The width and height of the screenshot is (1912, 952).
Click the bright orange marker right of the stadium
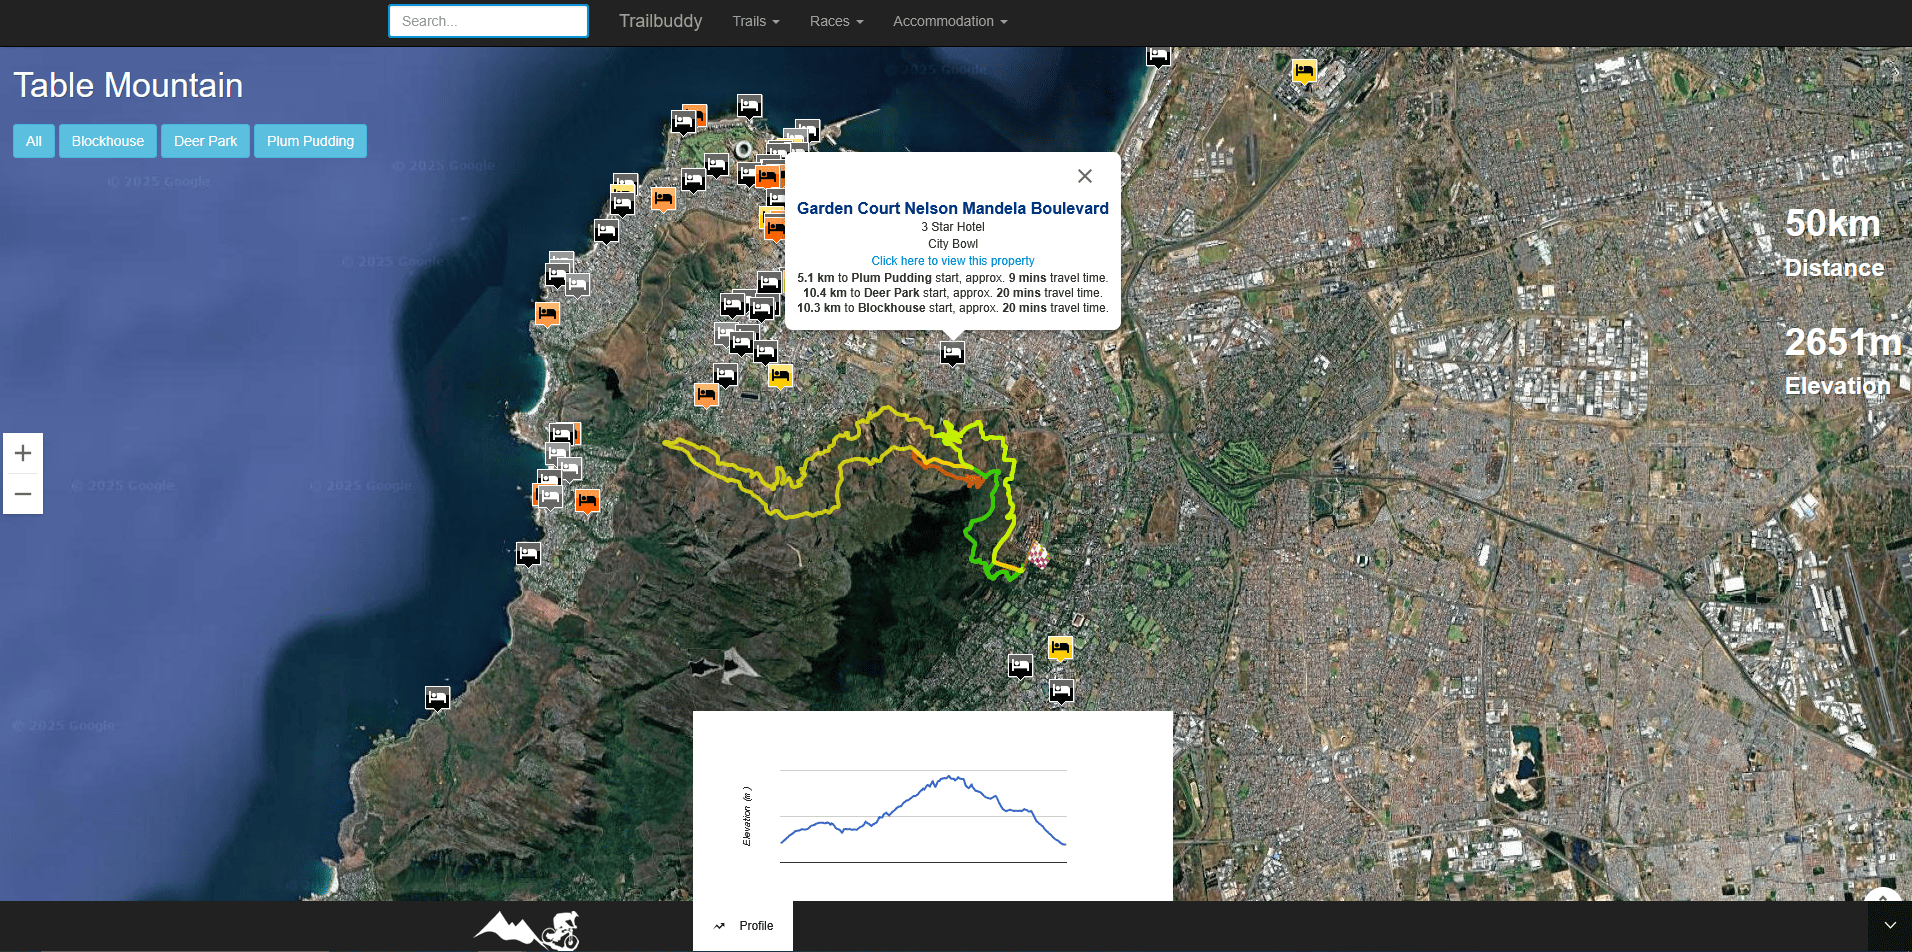coord(768,177)
